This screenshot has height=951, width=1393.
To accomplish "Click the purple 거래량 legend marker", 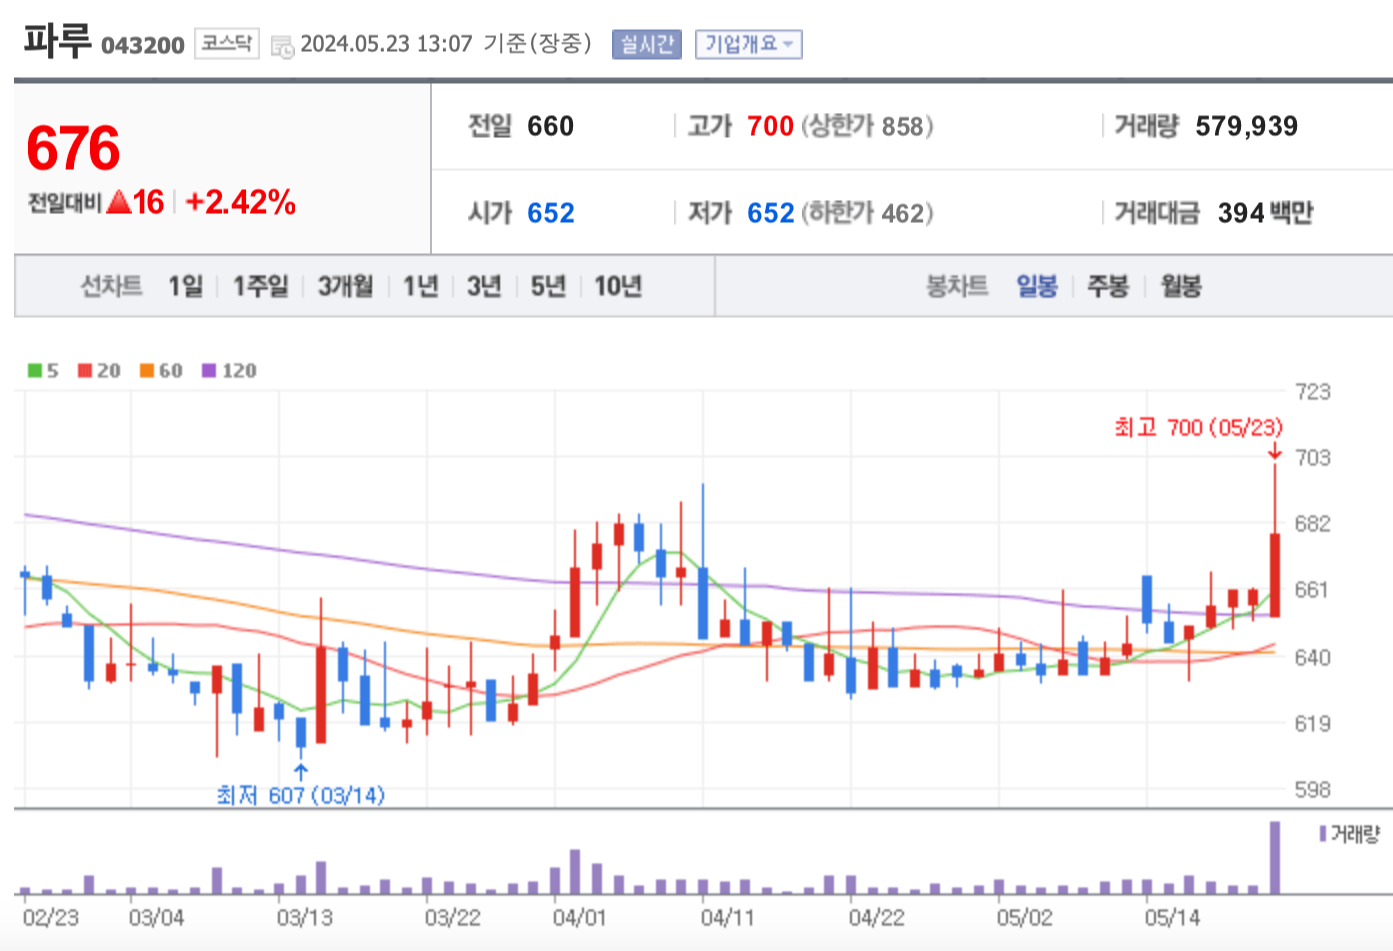I will 1323,834.
